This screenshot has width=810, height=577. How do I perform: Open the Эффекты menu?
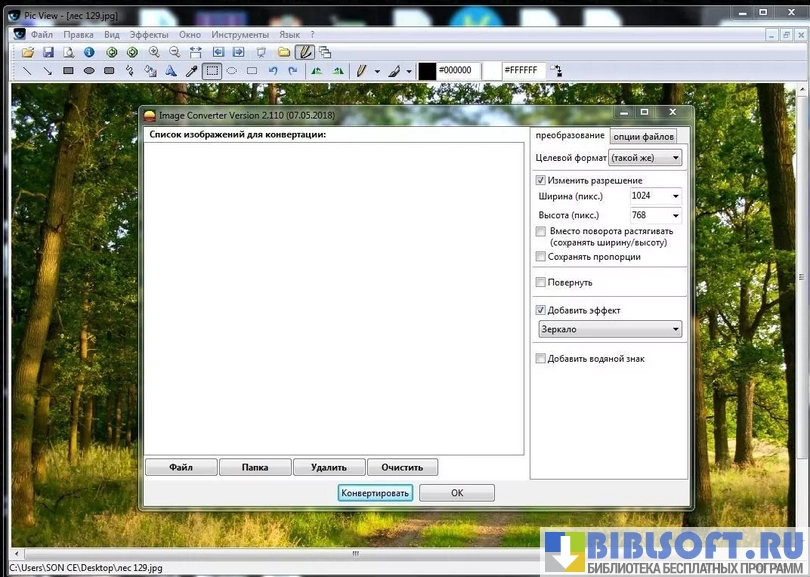point(149,34)
